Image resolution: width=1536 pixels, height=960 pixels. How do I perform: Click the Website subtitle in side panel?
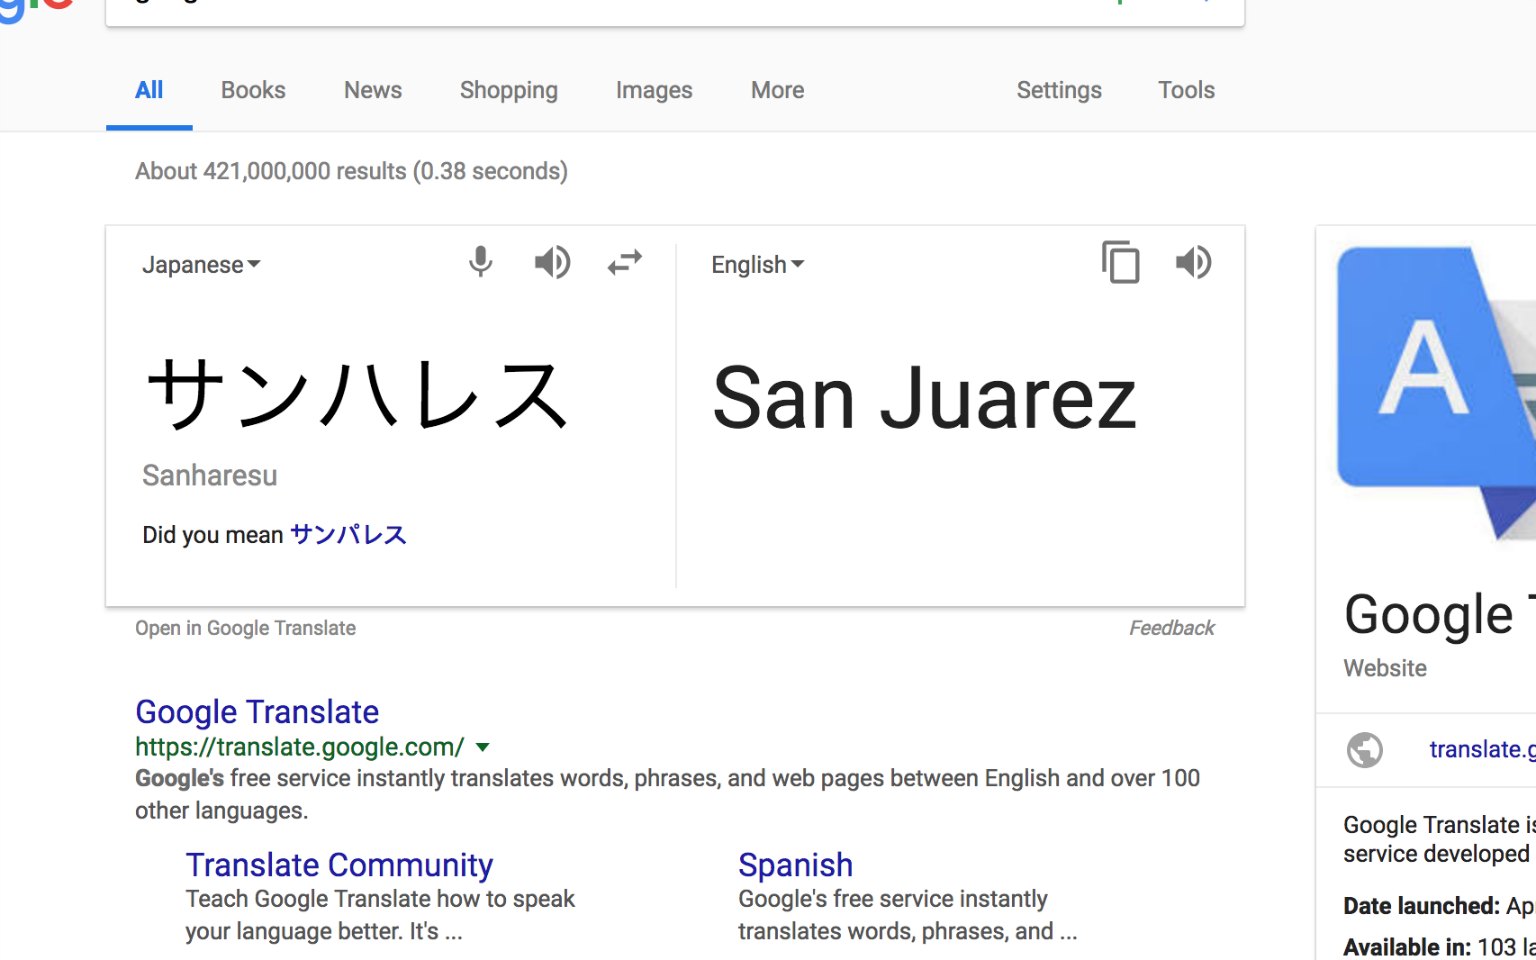[1385, 668]
